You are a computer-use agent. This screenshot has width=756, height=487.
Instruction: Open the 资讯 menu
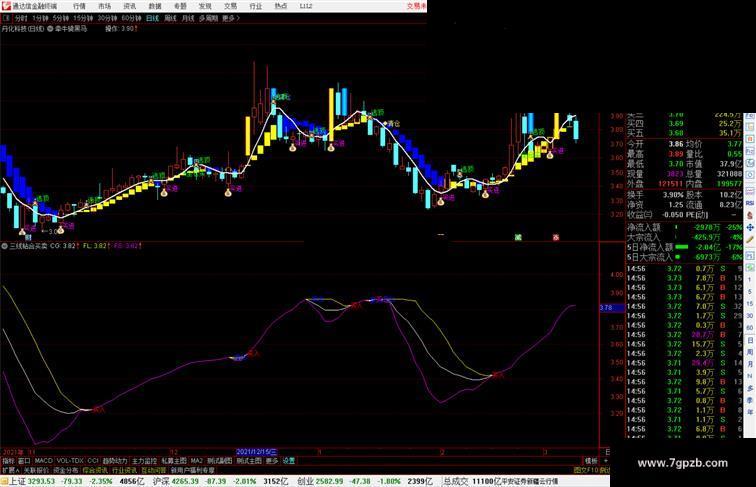[x=130, y=6]
